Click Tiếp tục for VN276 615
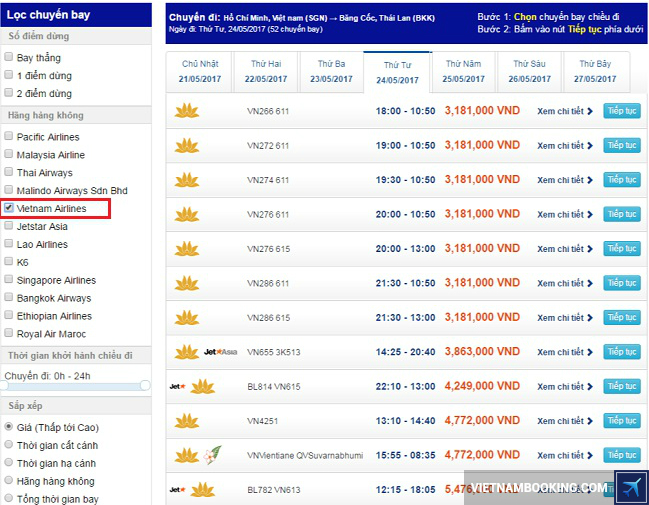The height and width of the screenshot is (505, 649). point(622,248)
